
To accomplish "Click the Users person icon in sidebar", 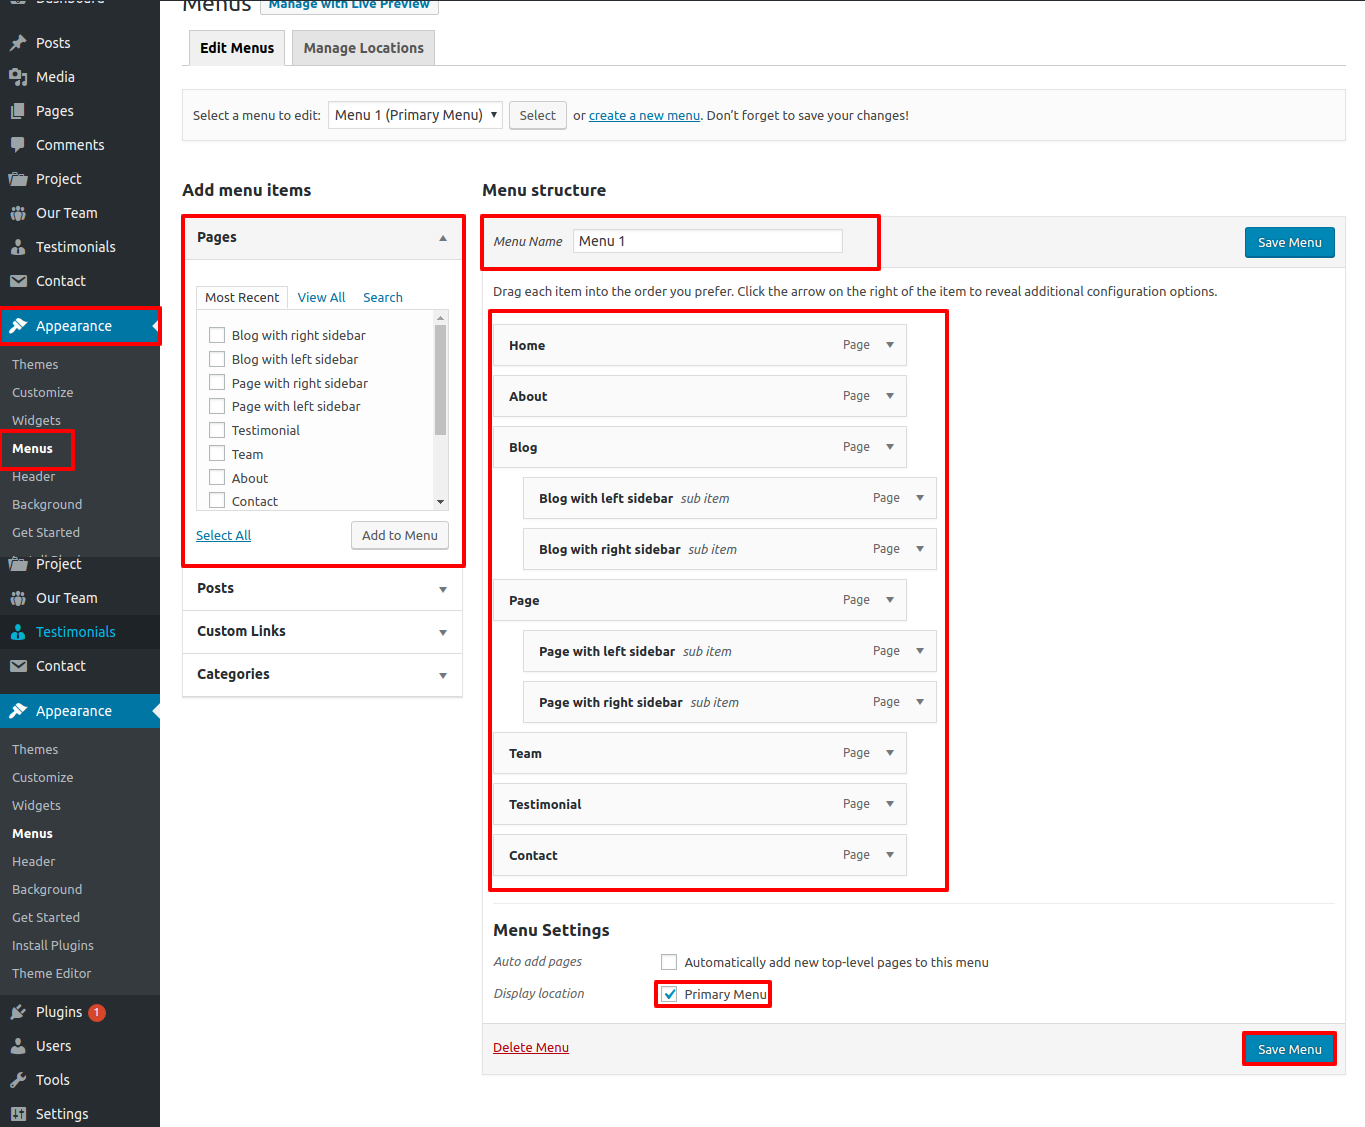I will pos(18,1046).
